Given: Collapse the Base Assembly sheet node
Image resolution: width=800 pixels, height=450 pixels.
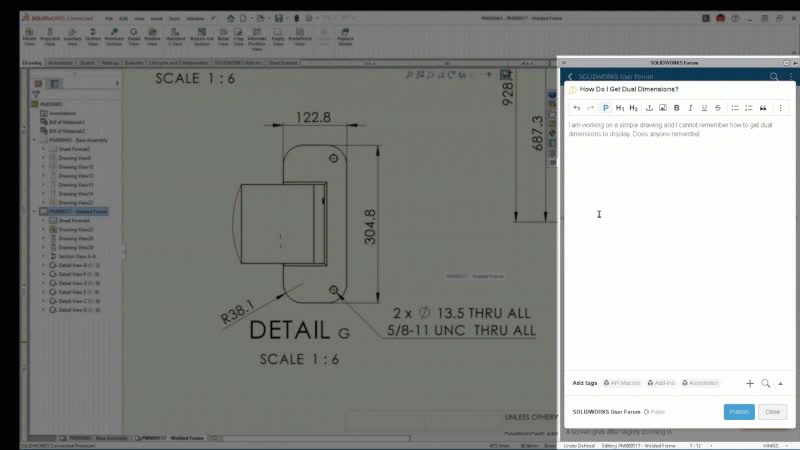Looking at the screenshot, I should (34, 140).
